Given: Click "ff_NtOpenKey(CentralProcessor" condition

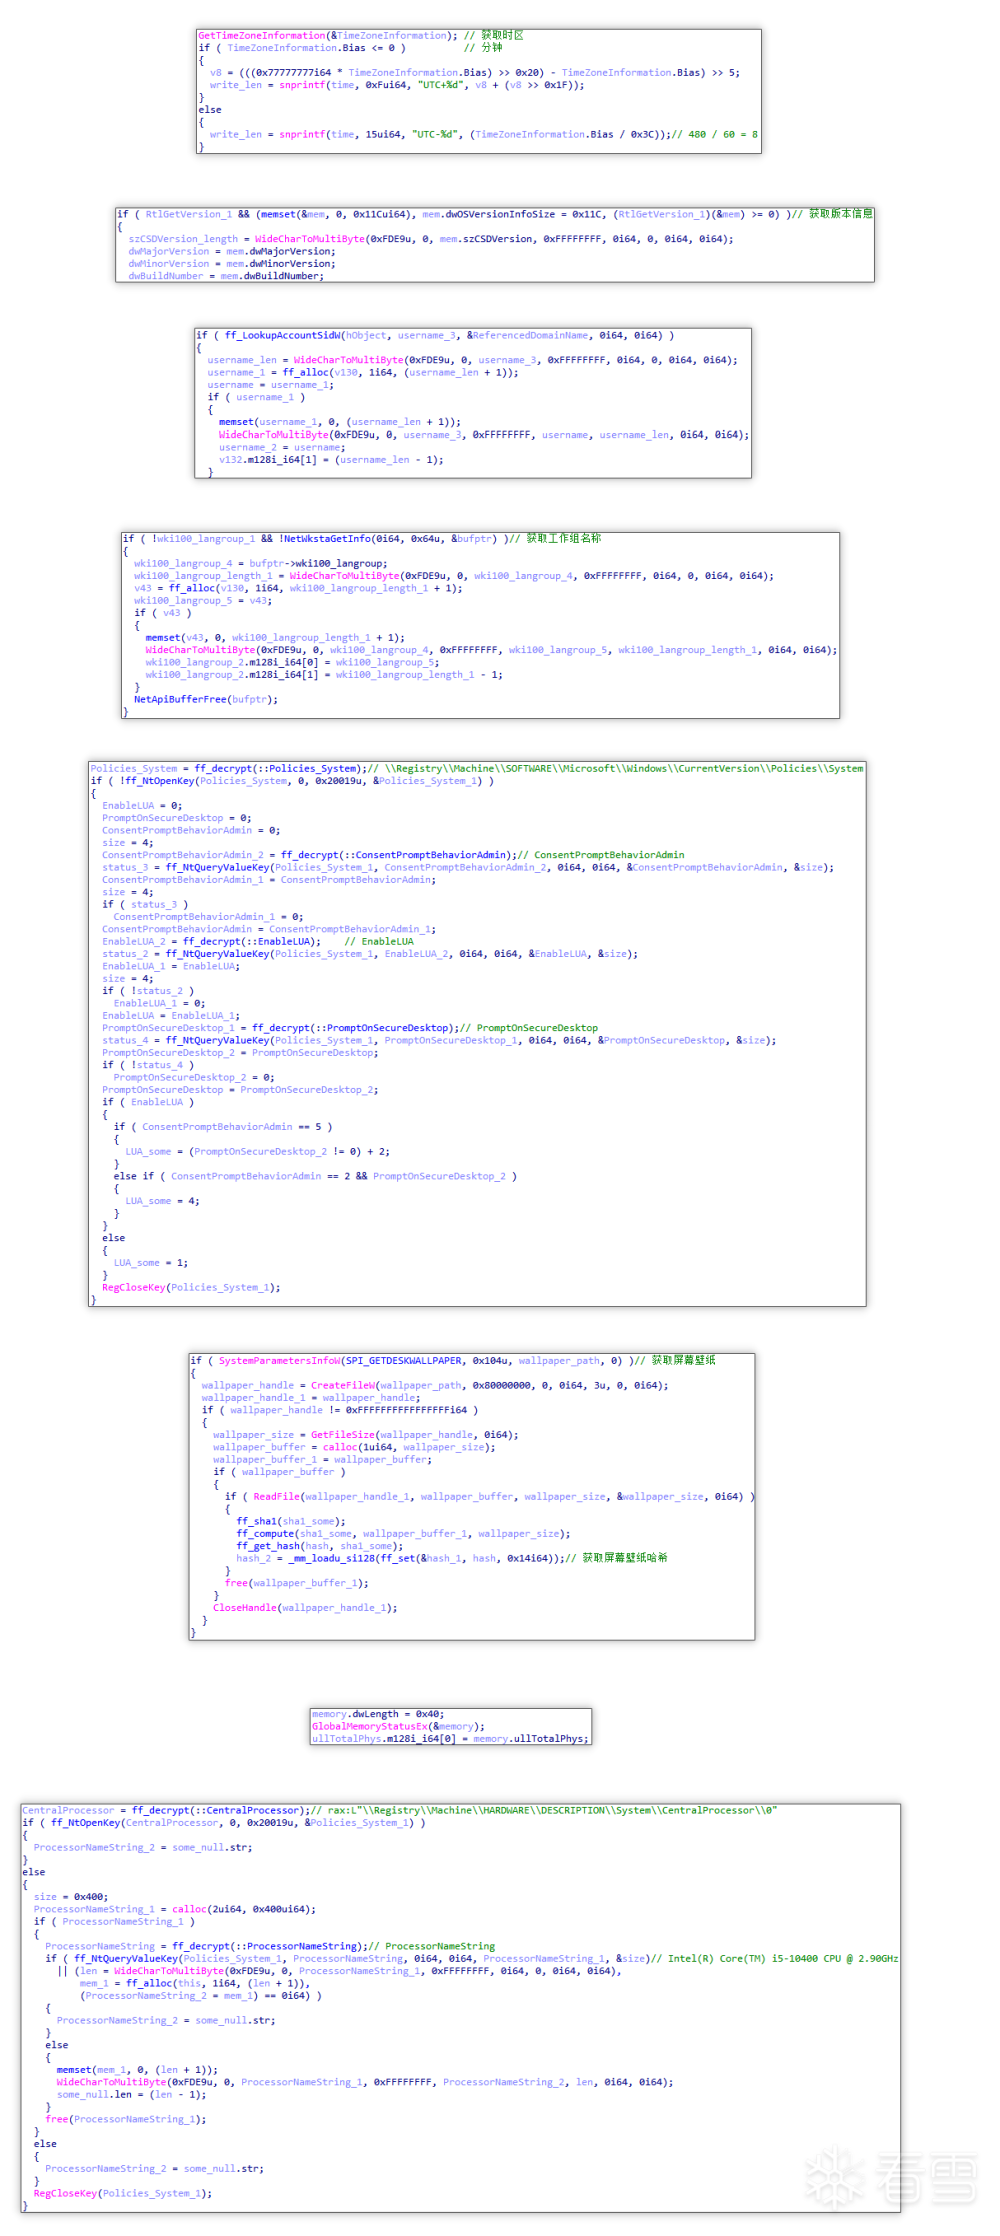Looking at the screenshot, I should (x=135, y=1823).
